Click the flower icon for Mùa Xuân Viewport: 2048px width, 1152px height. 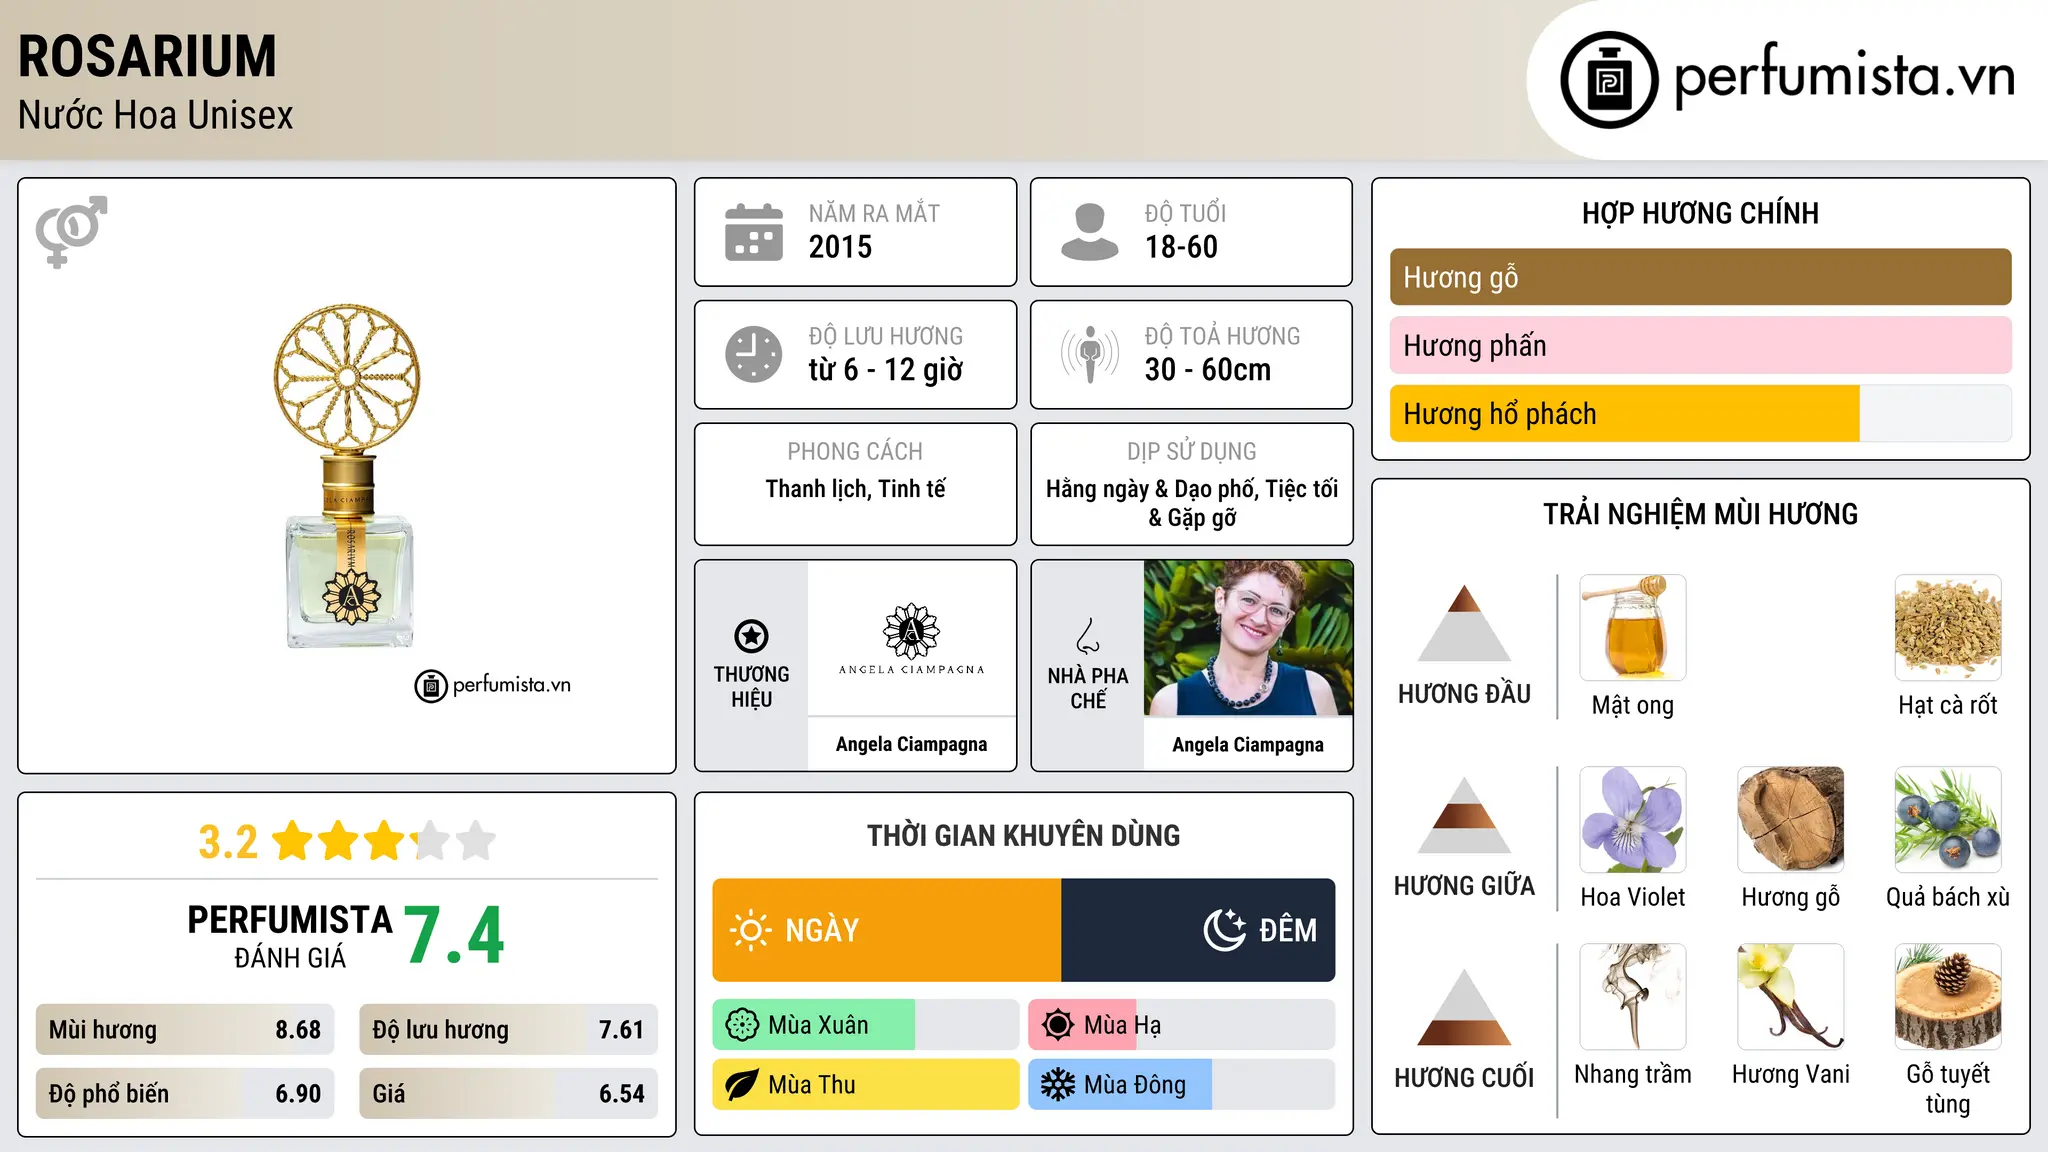point(742,1025)
